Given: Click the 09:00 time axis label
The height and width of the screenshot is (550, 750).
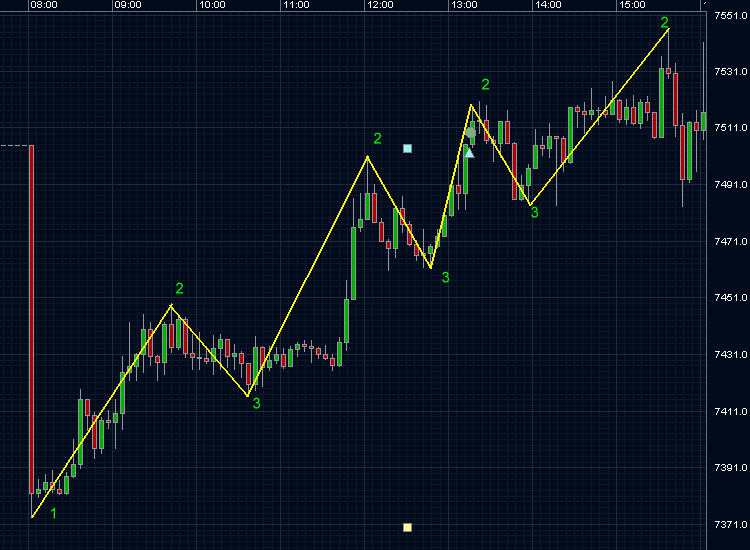Looking at the screenshot, I should [x=128, y=5].
